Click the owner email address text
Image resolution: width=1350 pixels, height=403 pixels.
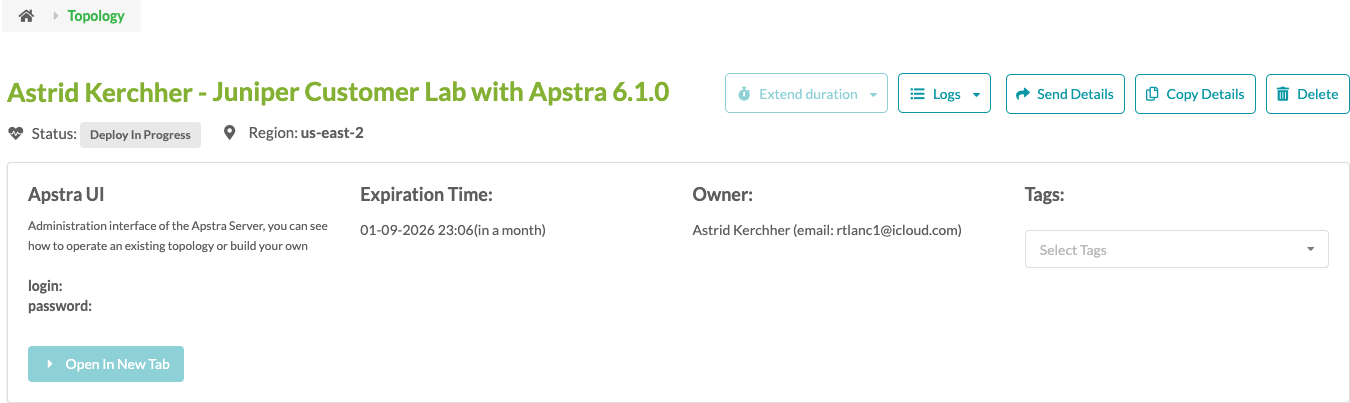897,230
